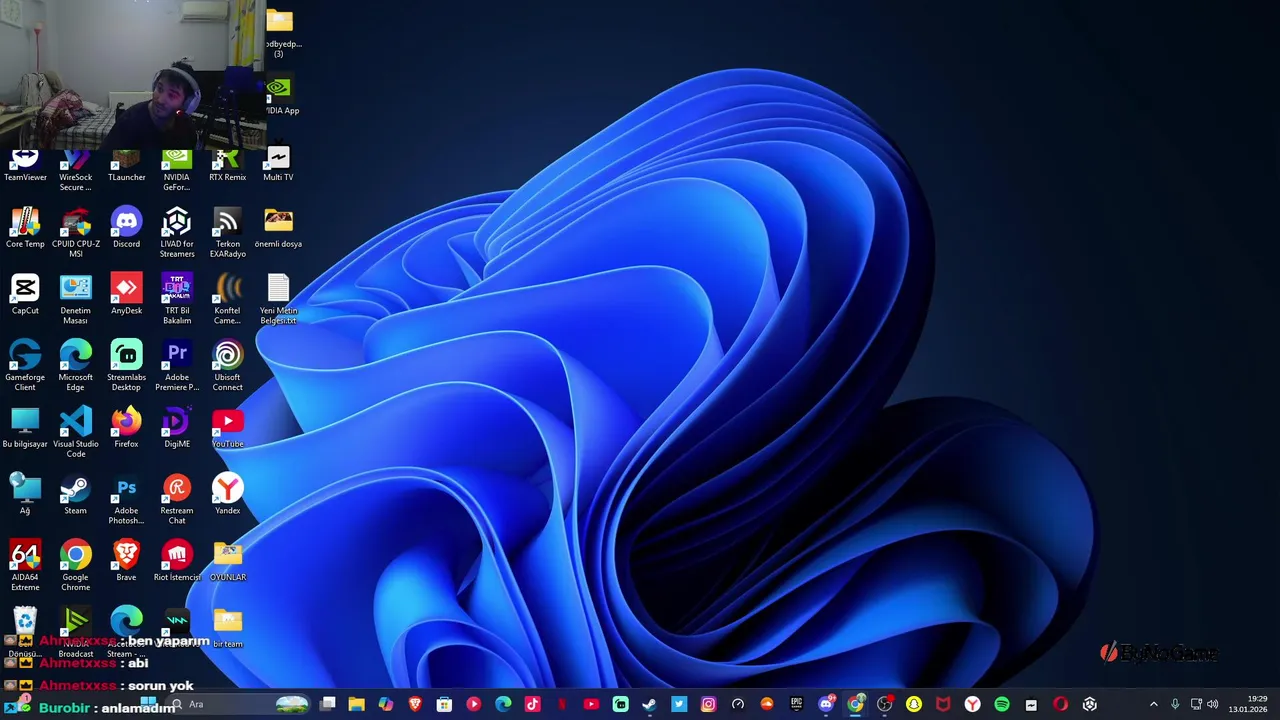This screenshot has width=1280, height=720.
Task: Open Copilot from the taskbar
Action: (385, 704)
